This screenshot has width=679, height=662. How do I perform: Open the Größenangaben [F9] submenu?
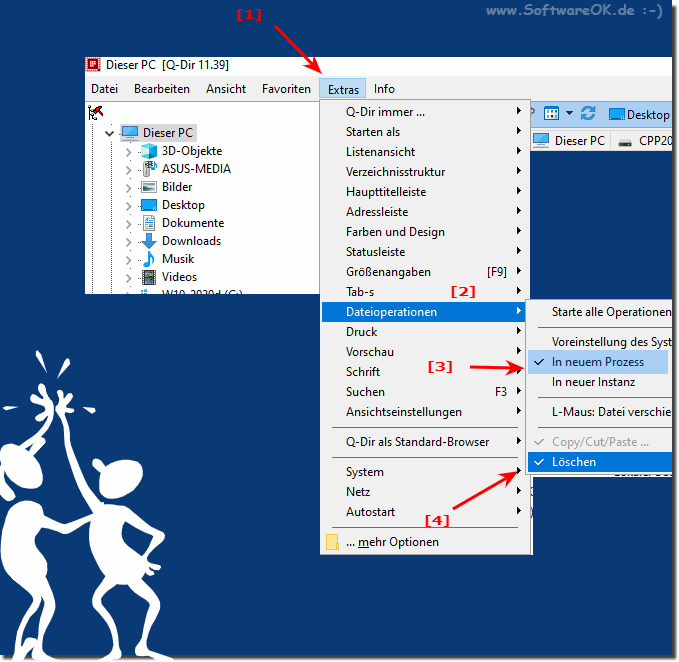tap(425, 272)
